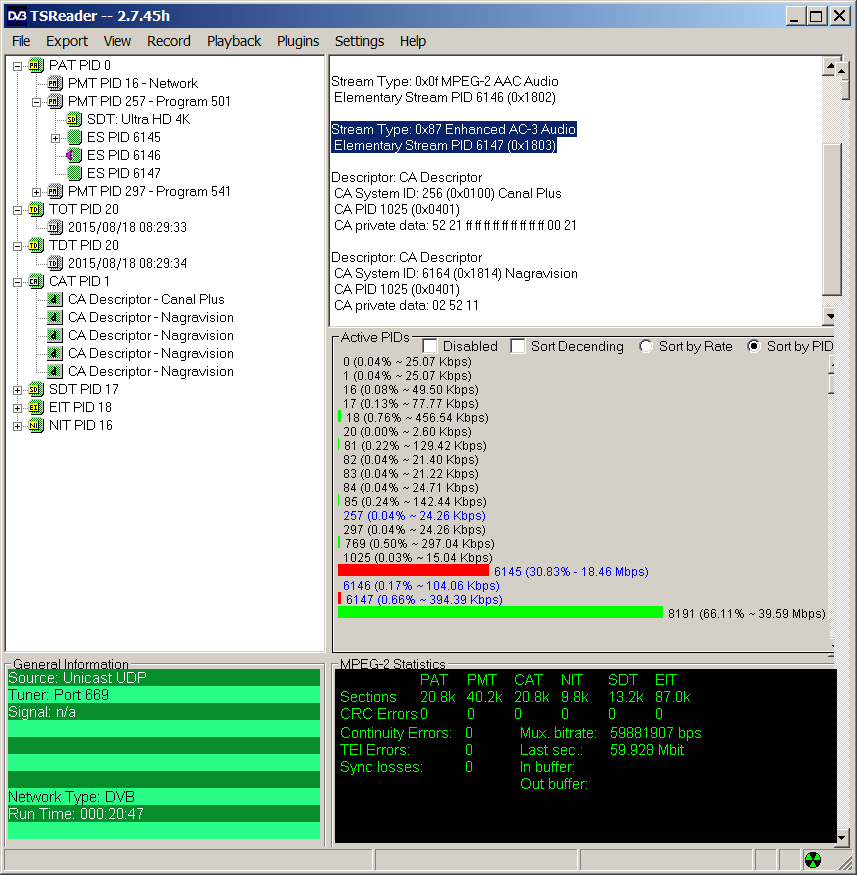Screen dimensions: 857x875
Task: Toggle the Sort Decending checkbox
Action: click(518, 346)
